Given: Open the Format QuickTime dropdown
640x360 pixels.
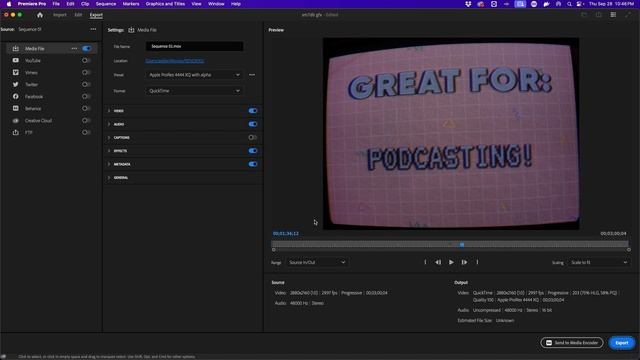Looking at the screenshot, I should click(194, 91).
